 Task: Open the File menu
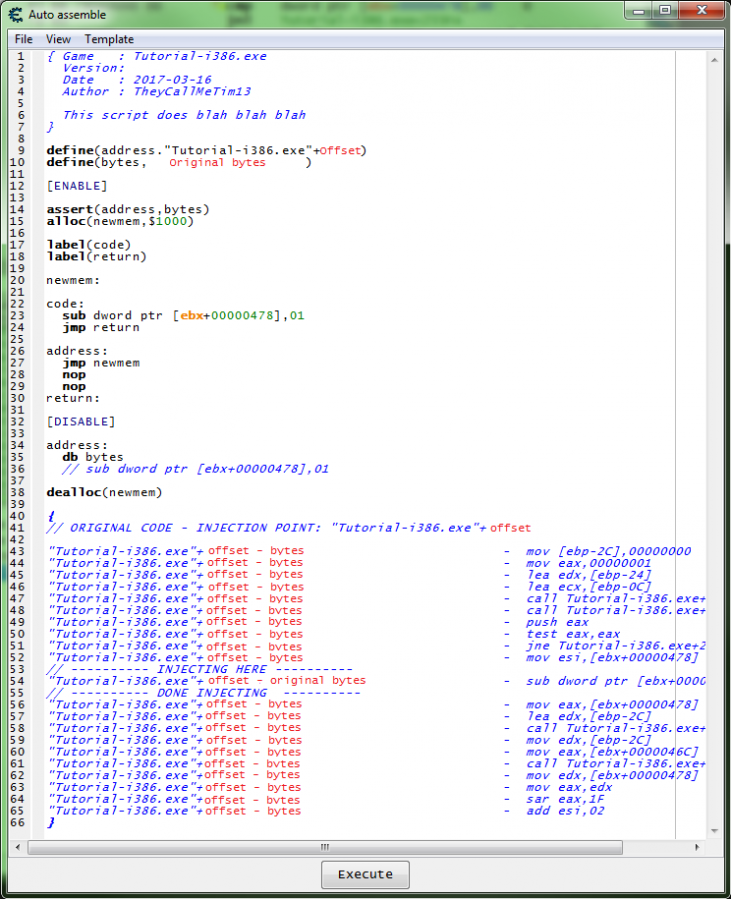point(23,39)
